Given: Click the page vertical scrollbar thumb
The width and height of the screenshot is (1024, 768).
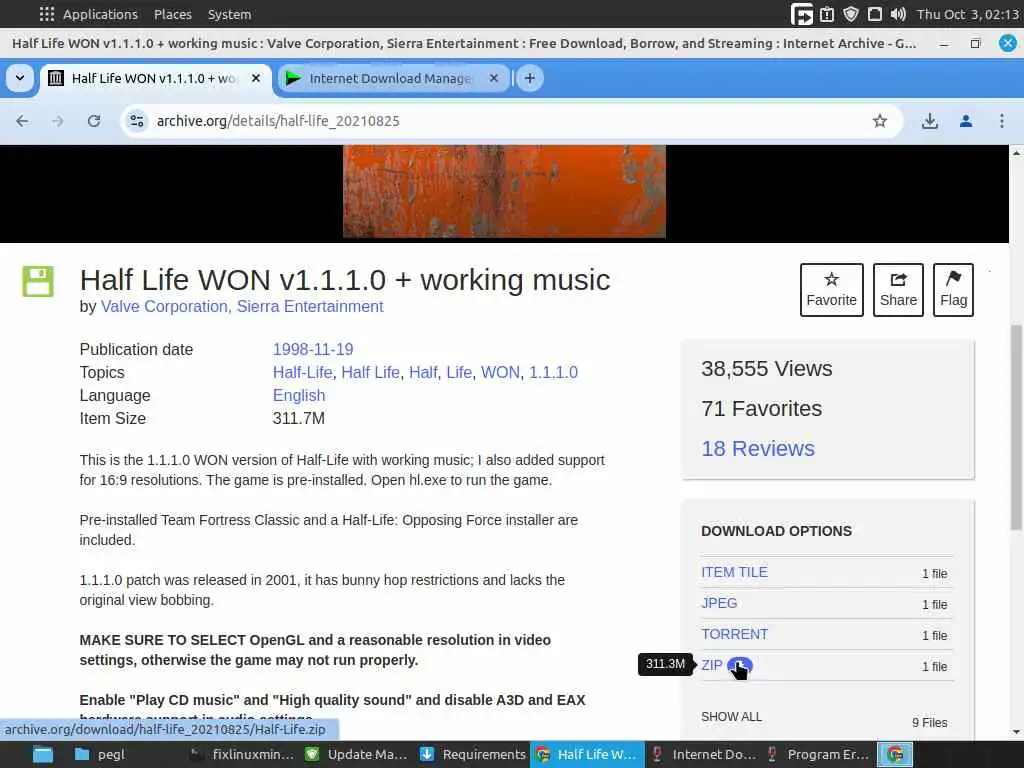Looking at the screenshot, I should (1016, 426).
